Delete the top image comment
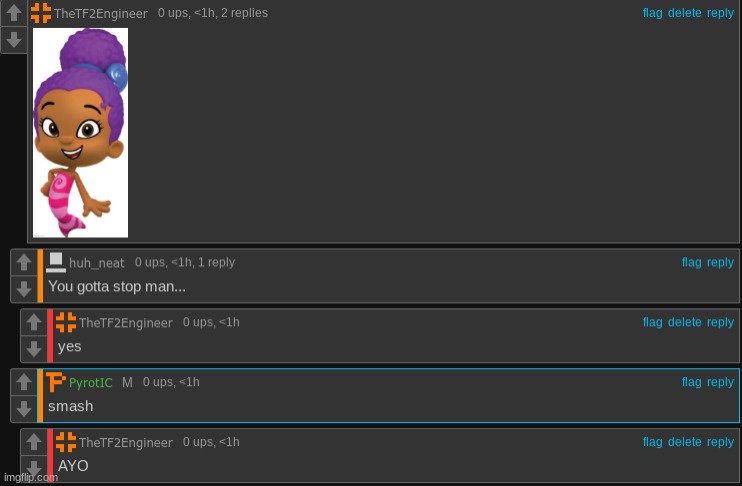742x486 pixels. pos(684,13)
